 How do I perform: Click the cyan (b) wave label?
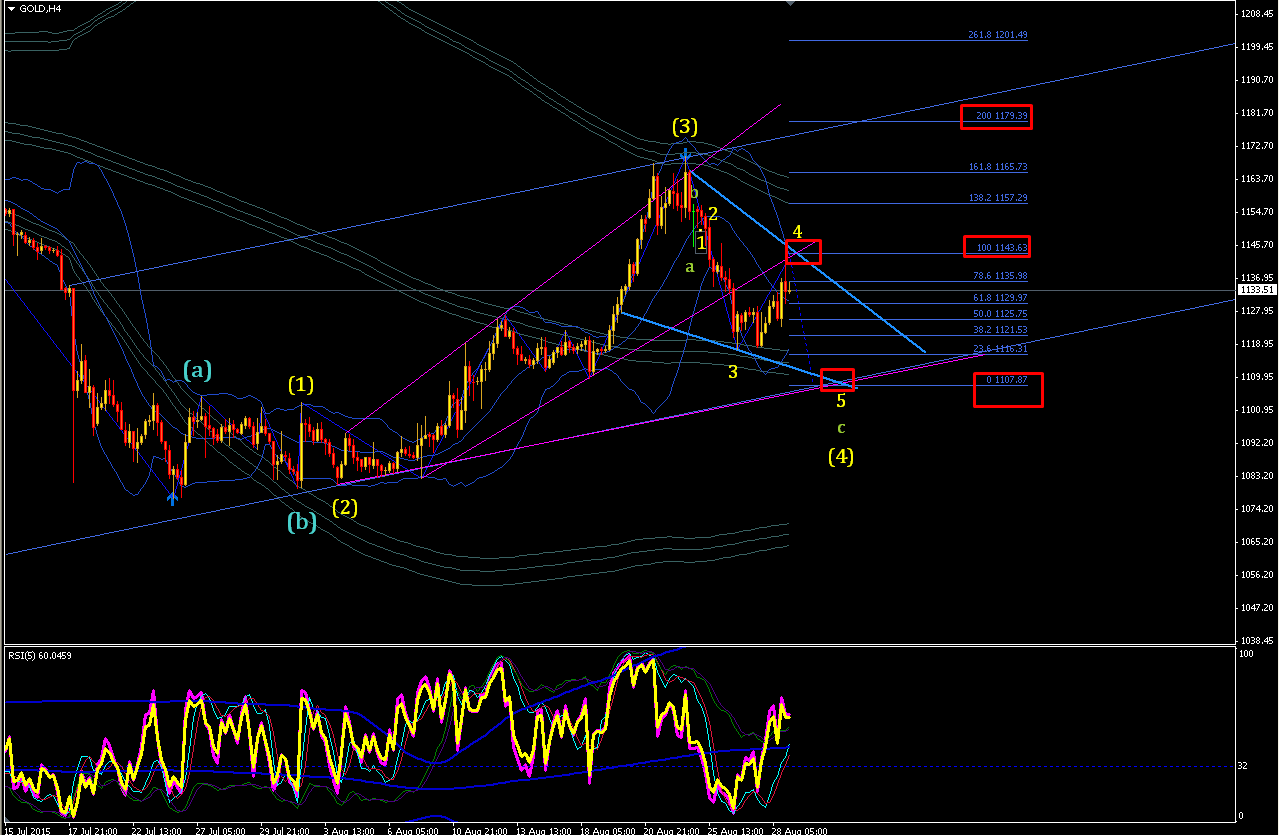(x=302, y=521)
